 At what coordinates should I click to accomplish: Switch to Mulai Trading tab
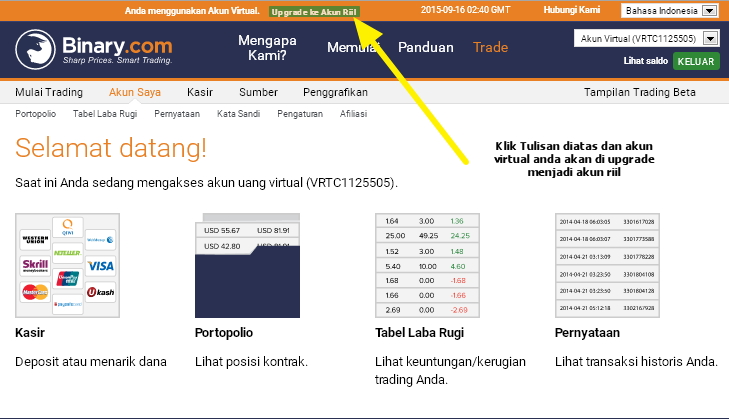(x=49, y=92)
